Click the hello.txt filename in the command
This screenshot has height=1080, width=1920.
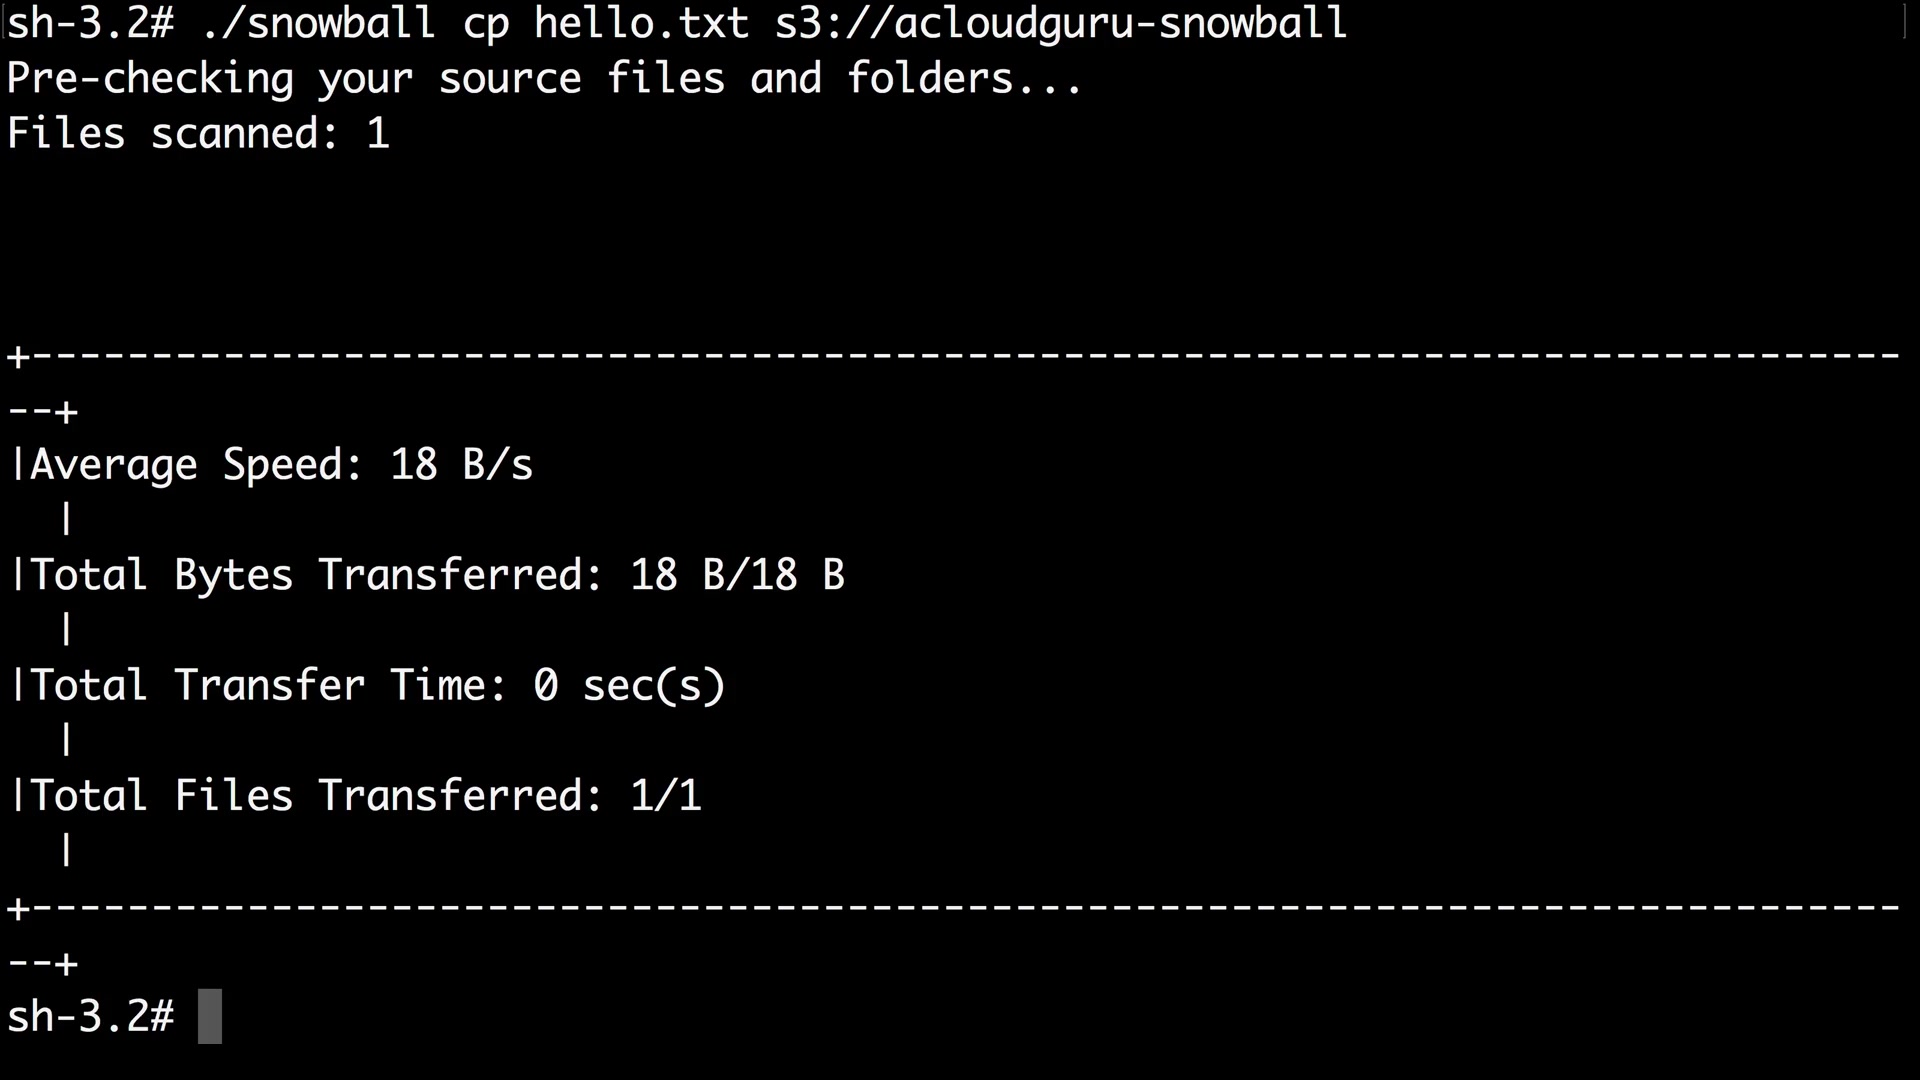(x=641, y=24)
